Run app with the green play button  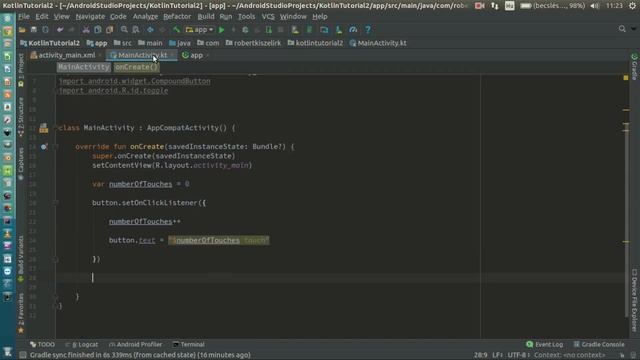pos(221,30)
